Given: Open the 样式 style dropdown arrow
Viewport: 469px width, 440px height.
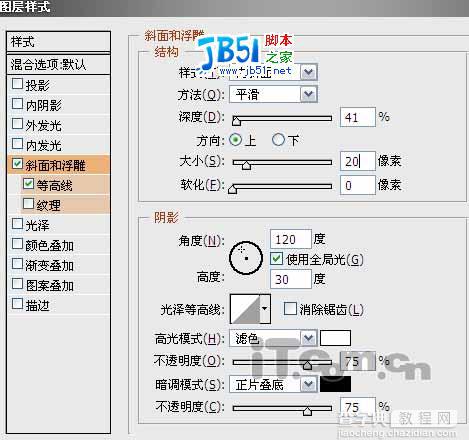Looking at the screenshot, I should pos(309,72).
